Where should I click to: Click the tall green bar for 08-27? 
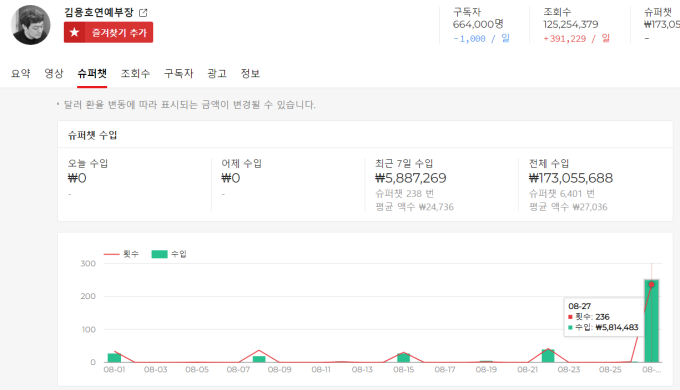pyautogui.click(x=651, y=321)
